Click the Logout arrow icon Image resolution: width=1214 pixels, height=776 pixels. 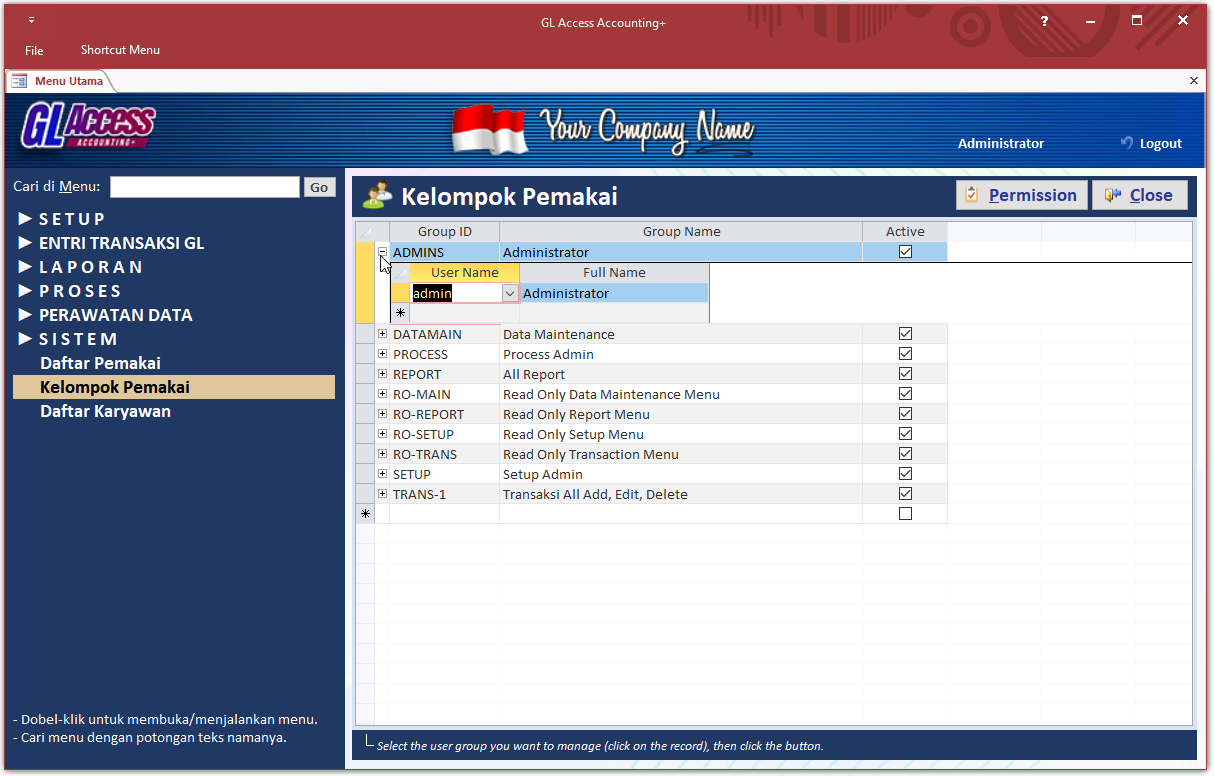1127,143
